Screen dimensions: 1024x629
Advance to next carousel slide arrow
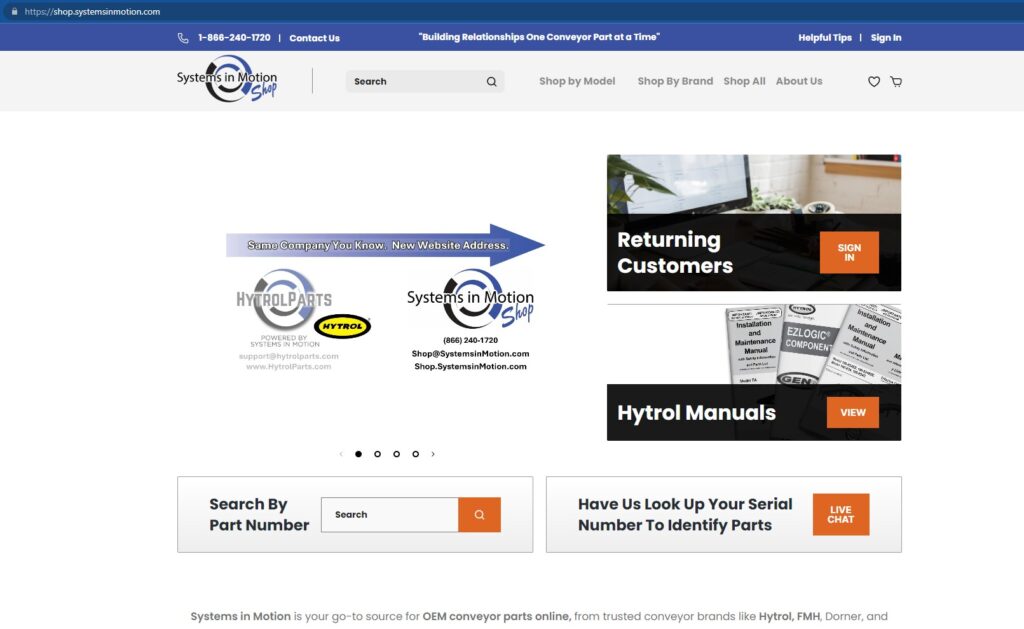pos(433,454)
